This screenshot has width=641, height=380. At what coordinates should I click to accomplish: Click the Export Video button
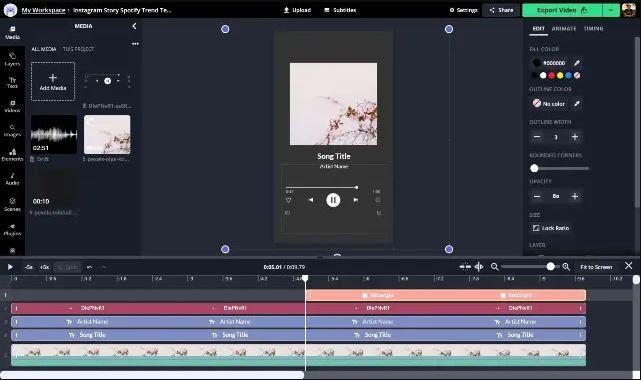click(x=562, y=10)
